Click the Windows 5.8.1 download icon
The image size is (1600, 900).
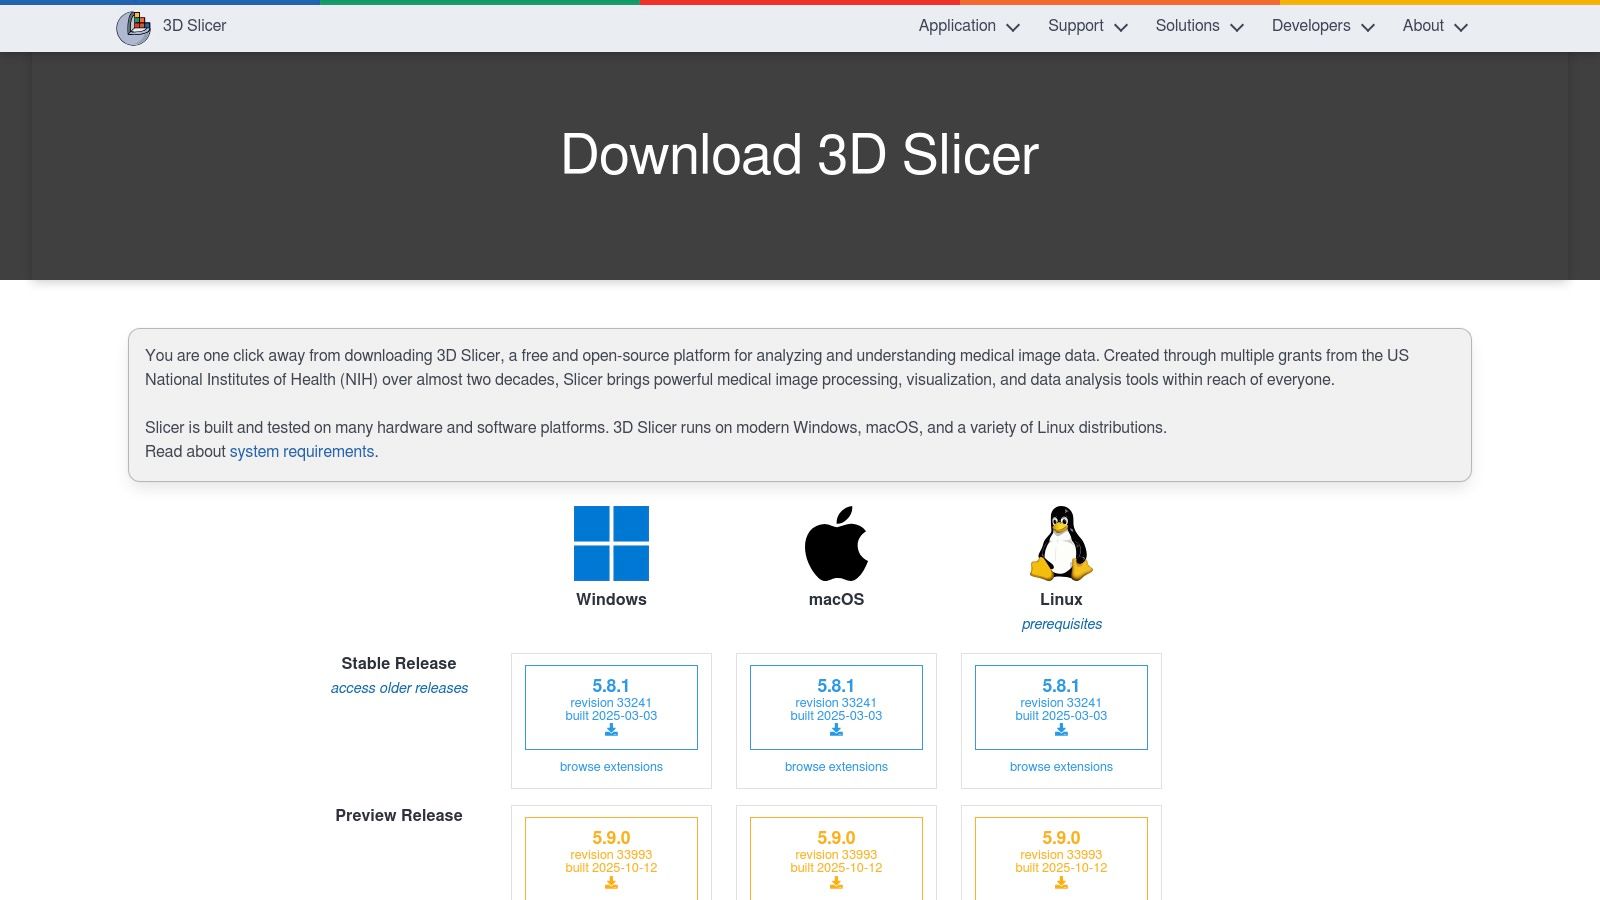[611, 731]
